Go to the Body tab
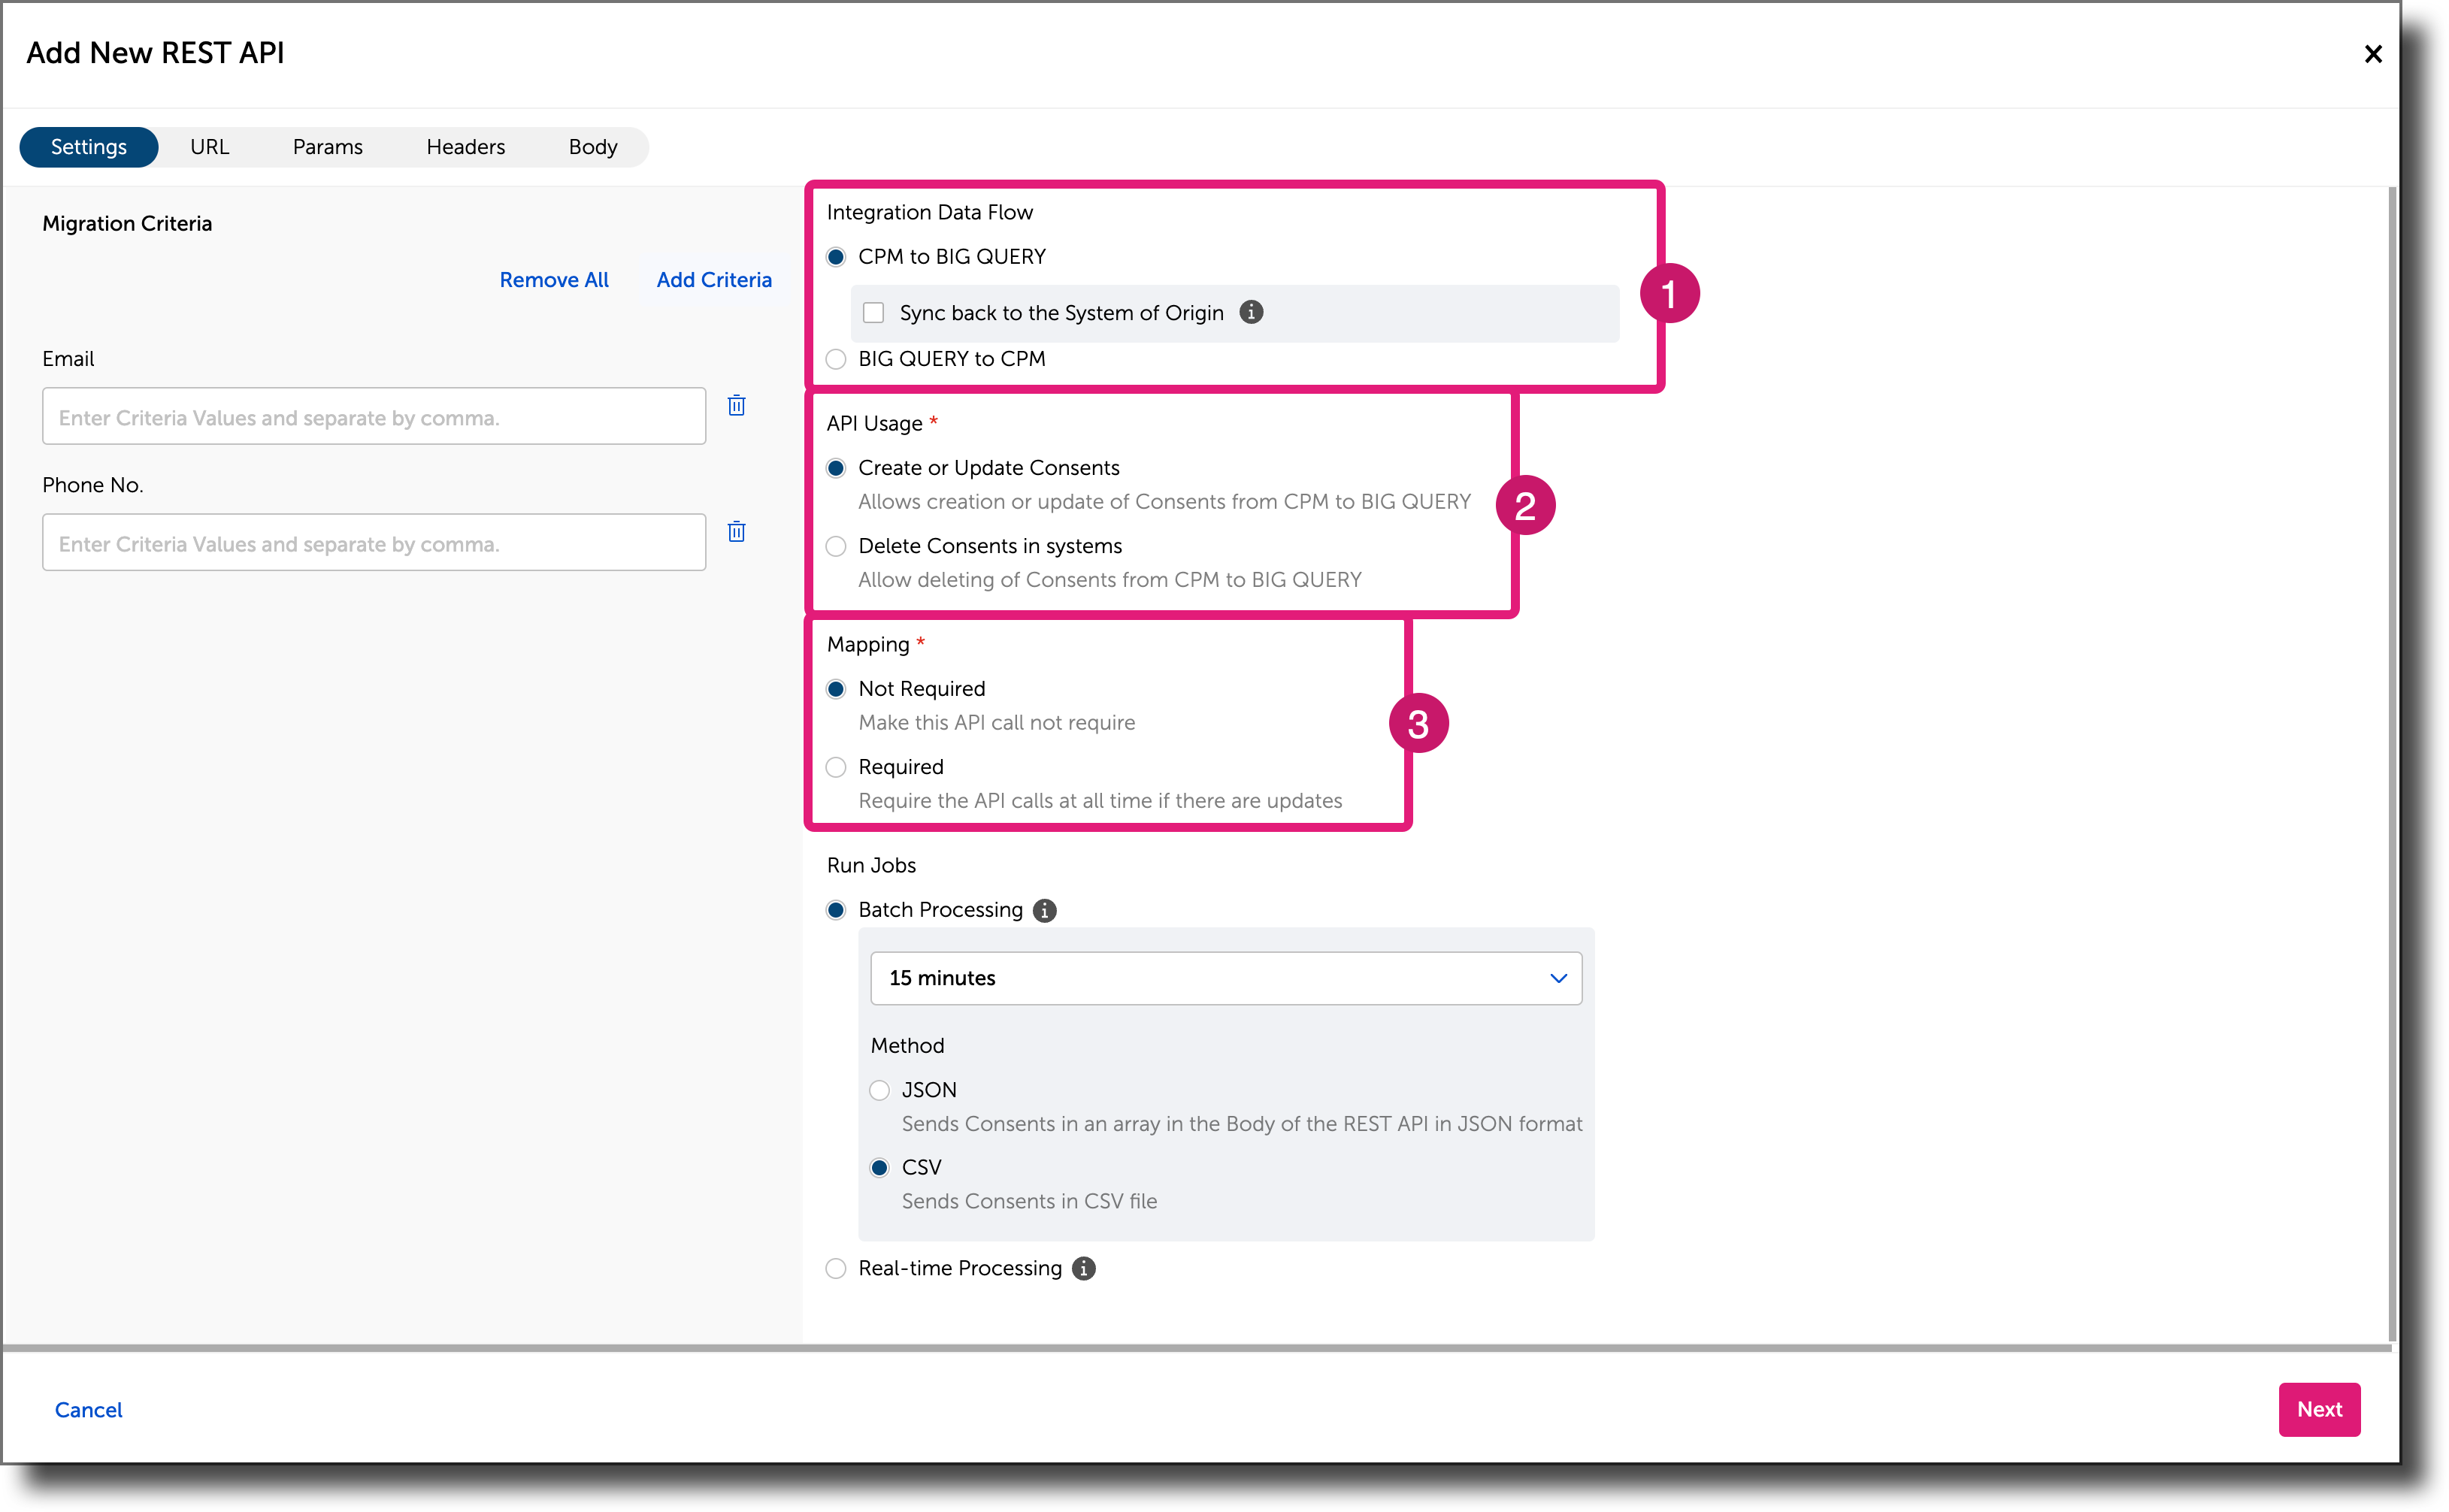 592,146
